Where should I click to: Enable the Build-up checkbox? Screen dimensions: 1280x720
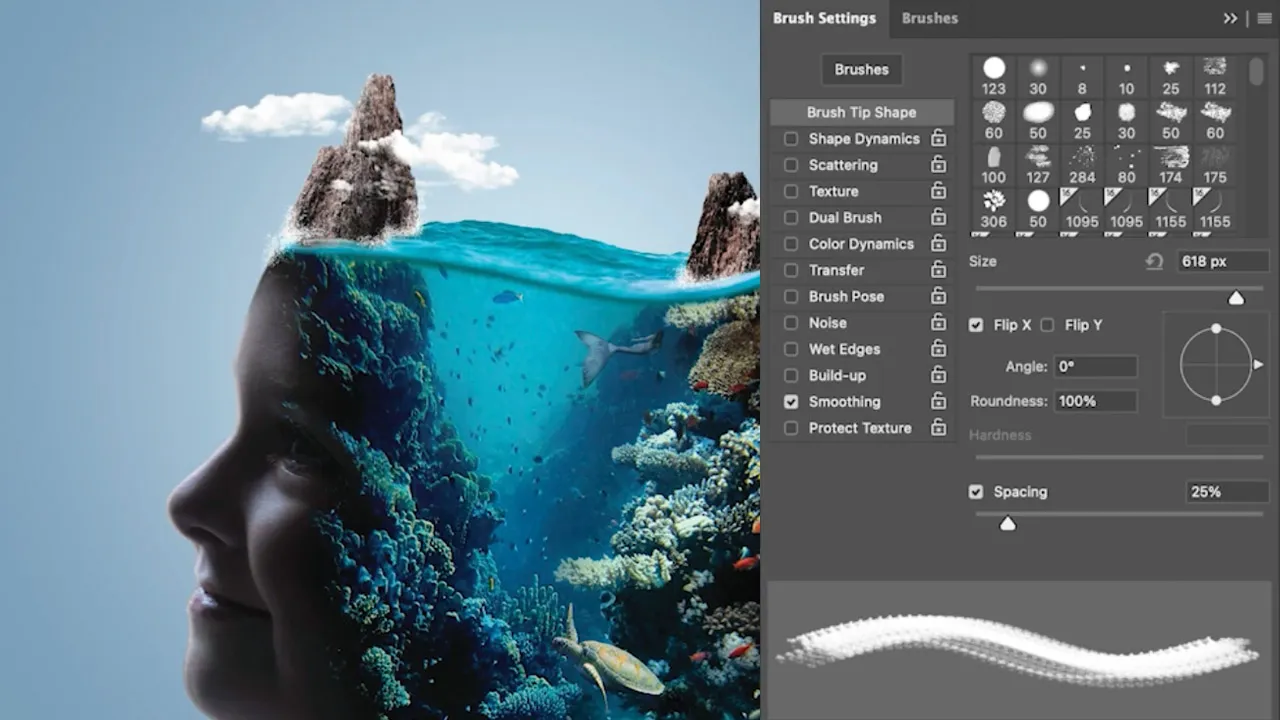tap(791, 376)
